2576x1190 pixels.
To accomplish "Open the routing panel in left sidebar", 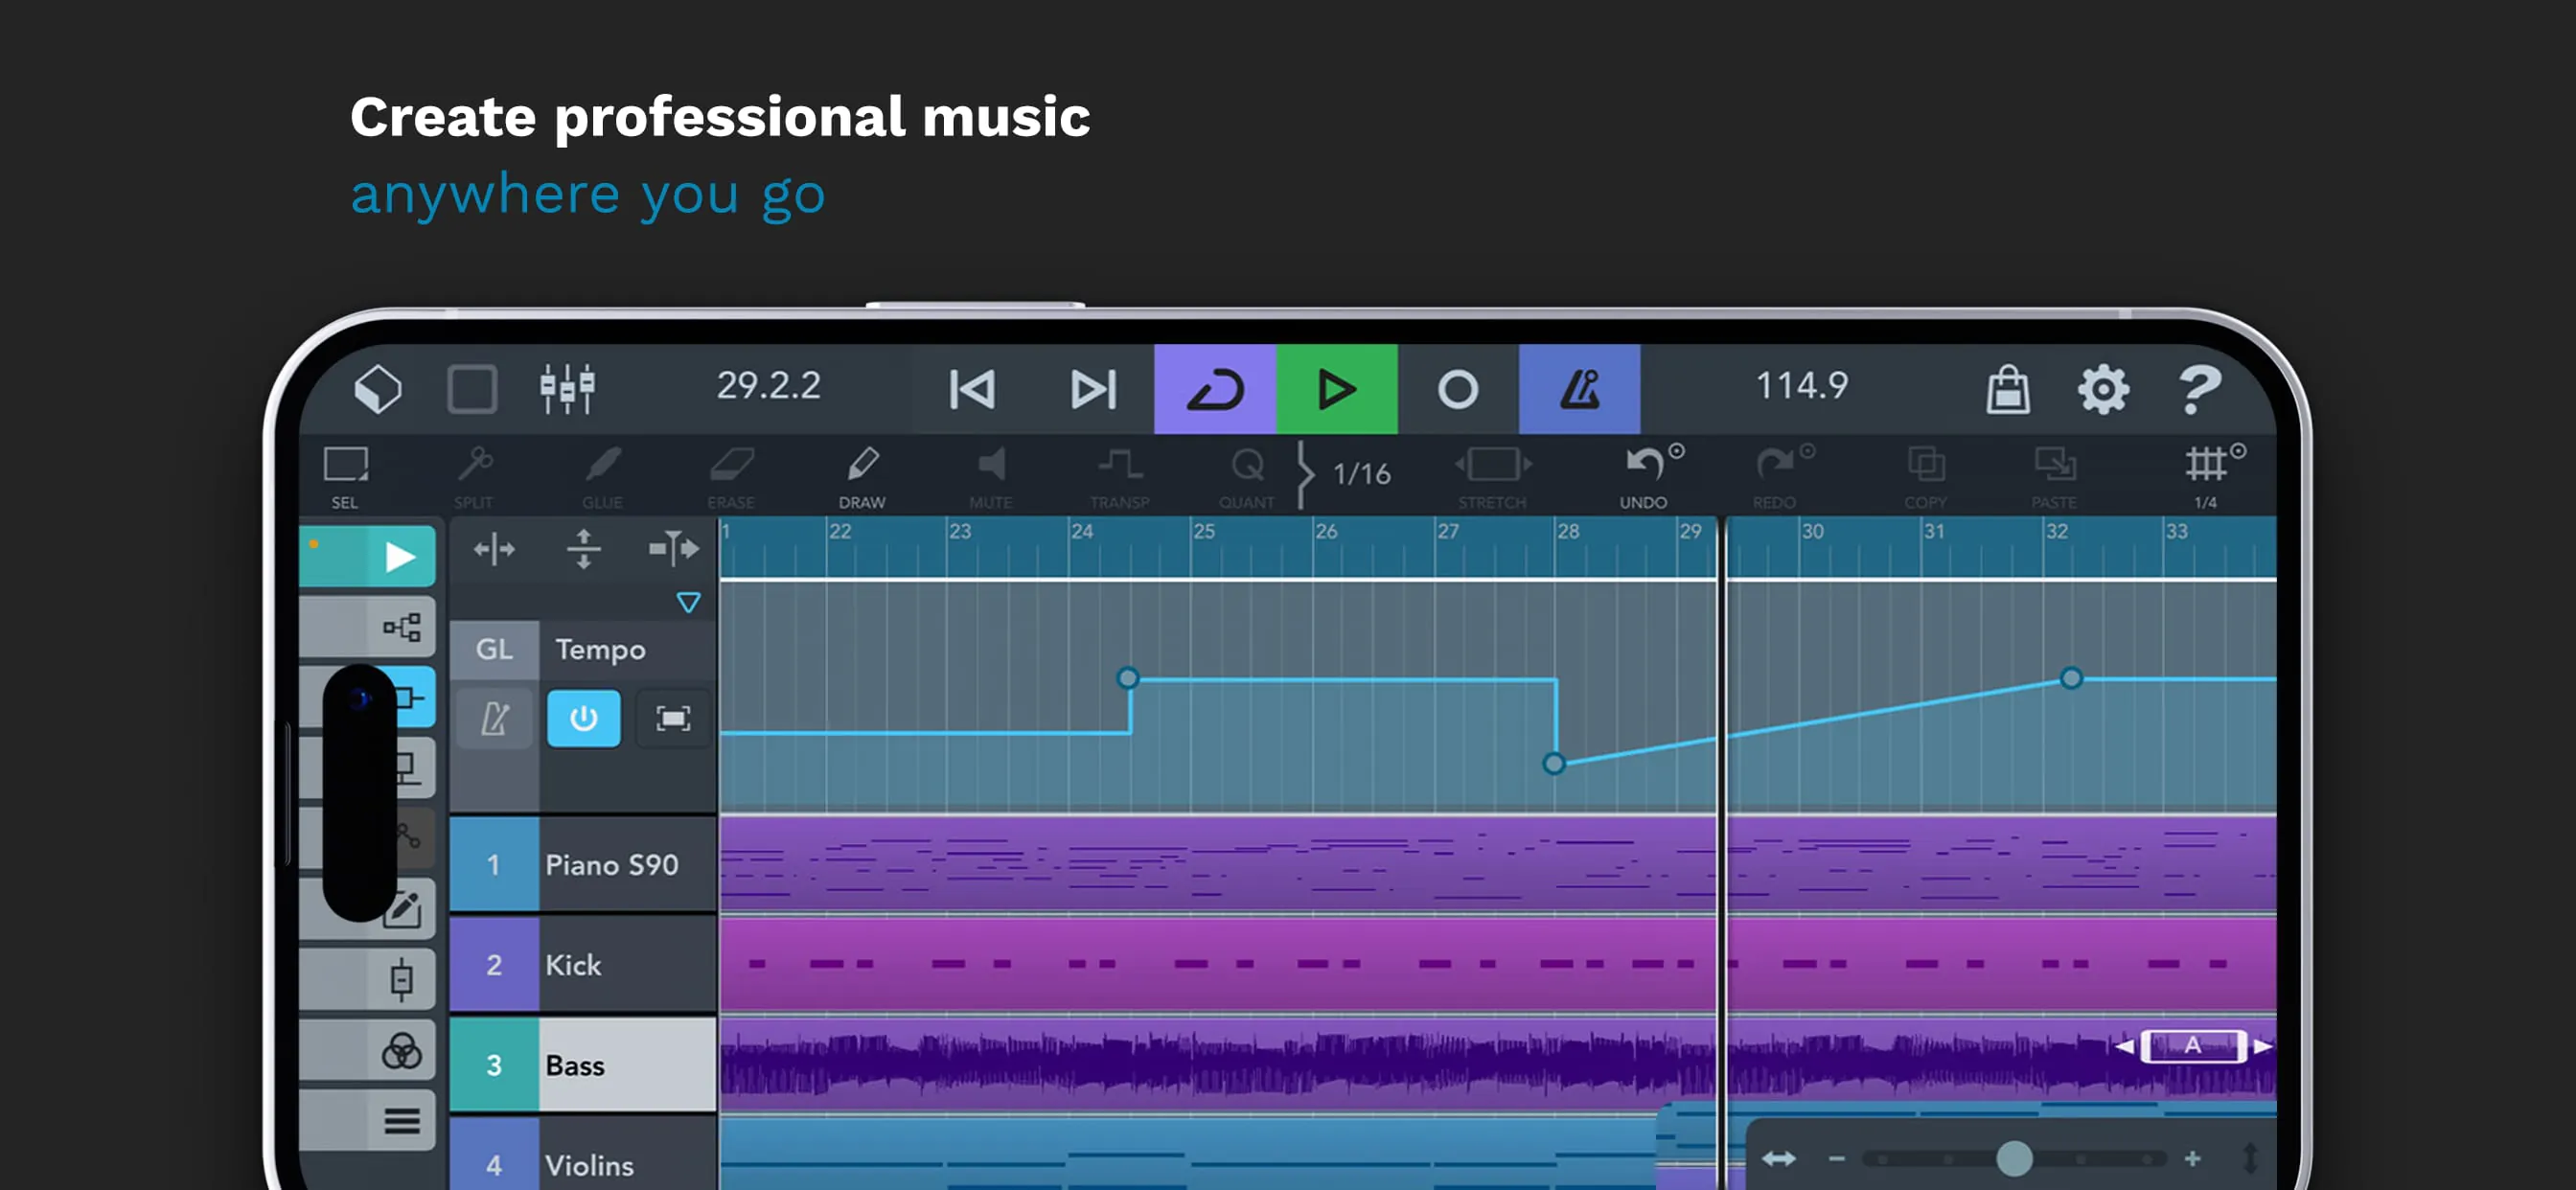I will tap(401, 627).
